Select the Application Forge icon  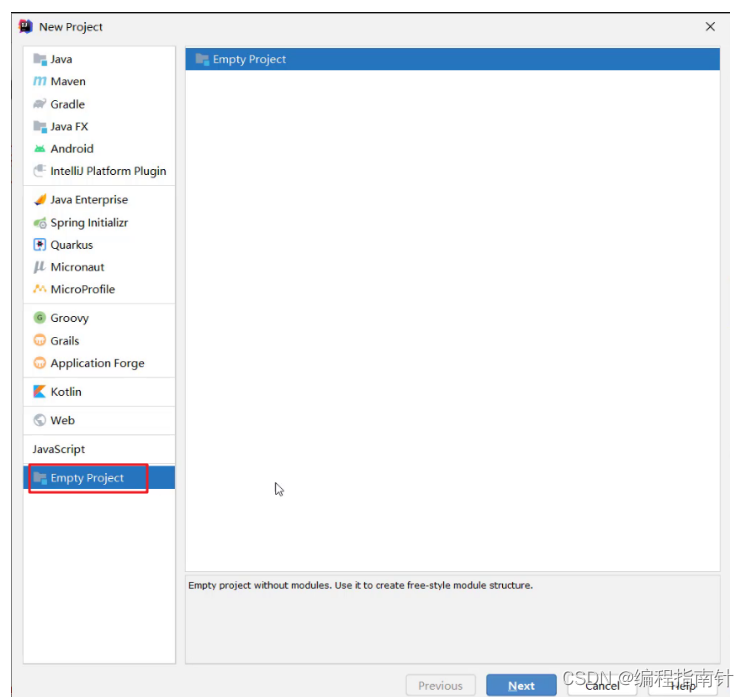40,363
